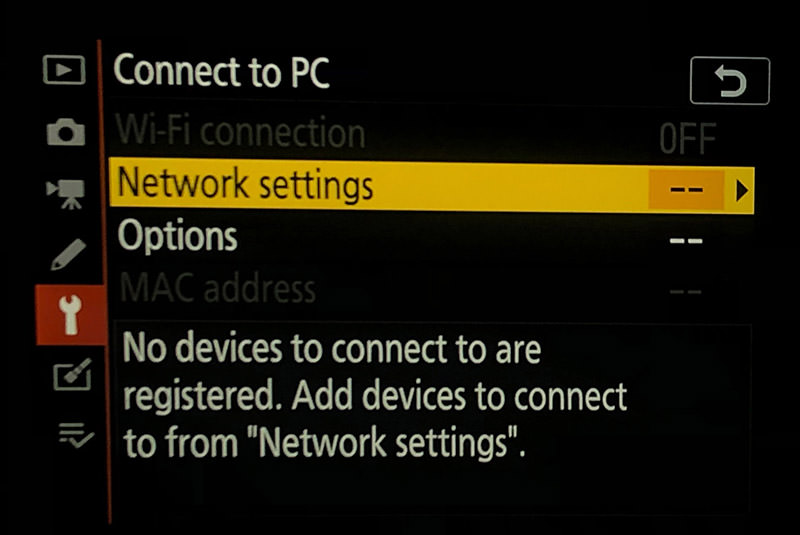Open the Playback menu icon
Viewport: 800px width, 535px height.
[x=64, y=69]
